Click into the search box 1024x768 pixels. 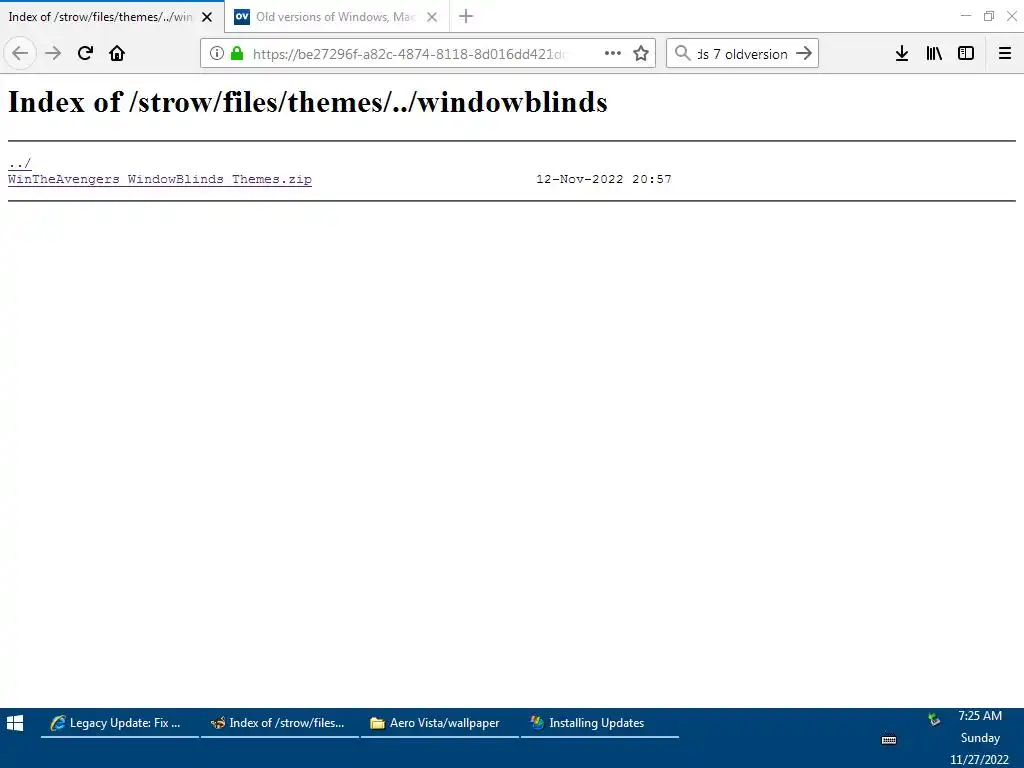743,54
